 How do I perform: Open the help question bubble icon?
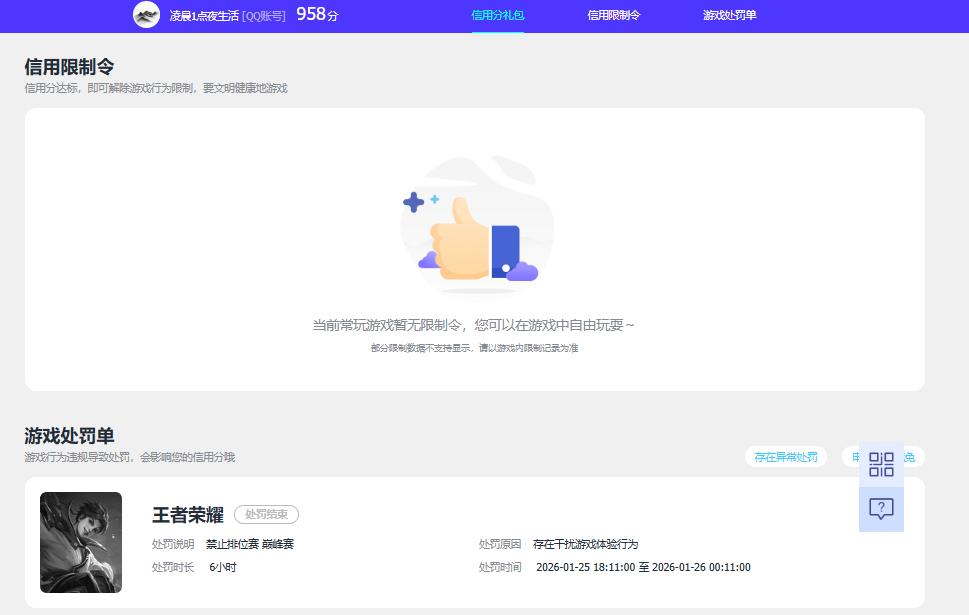pyautogui.click(x=881, y=509)
